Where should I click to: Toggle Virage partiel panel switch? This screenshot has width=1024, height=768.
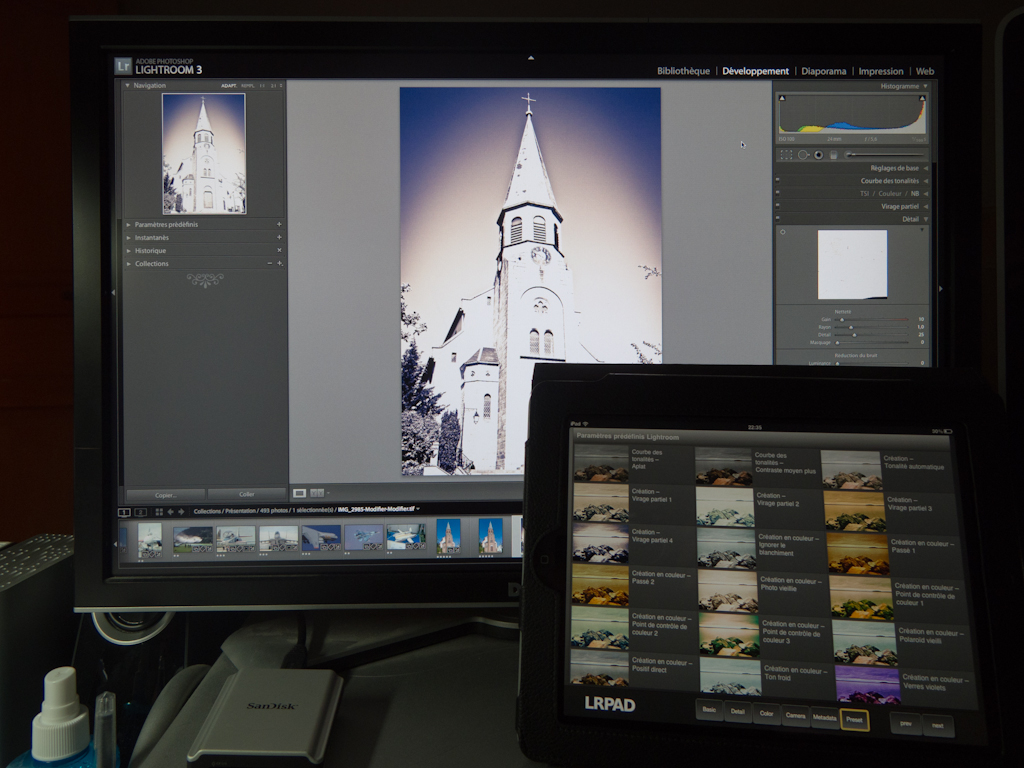point(778,206)
